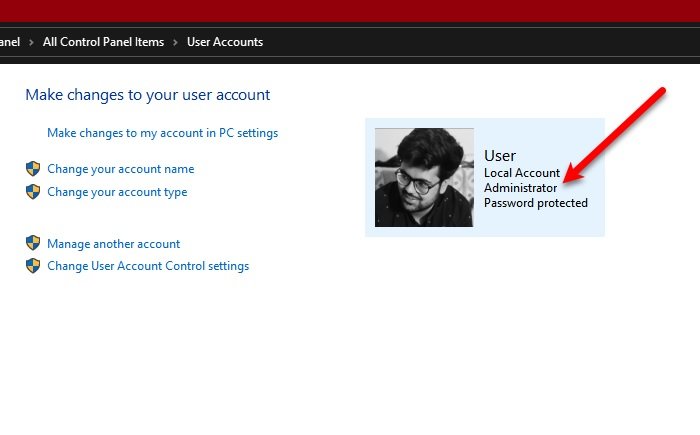Click the partially visible Control Panel breadcrumb
This screenshot has height=435, width=700.
point(10,42)
